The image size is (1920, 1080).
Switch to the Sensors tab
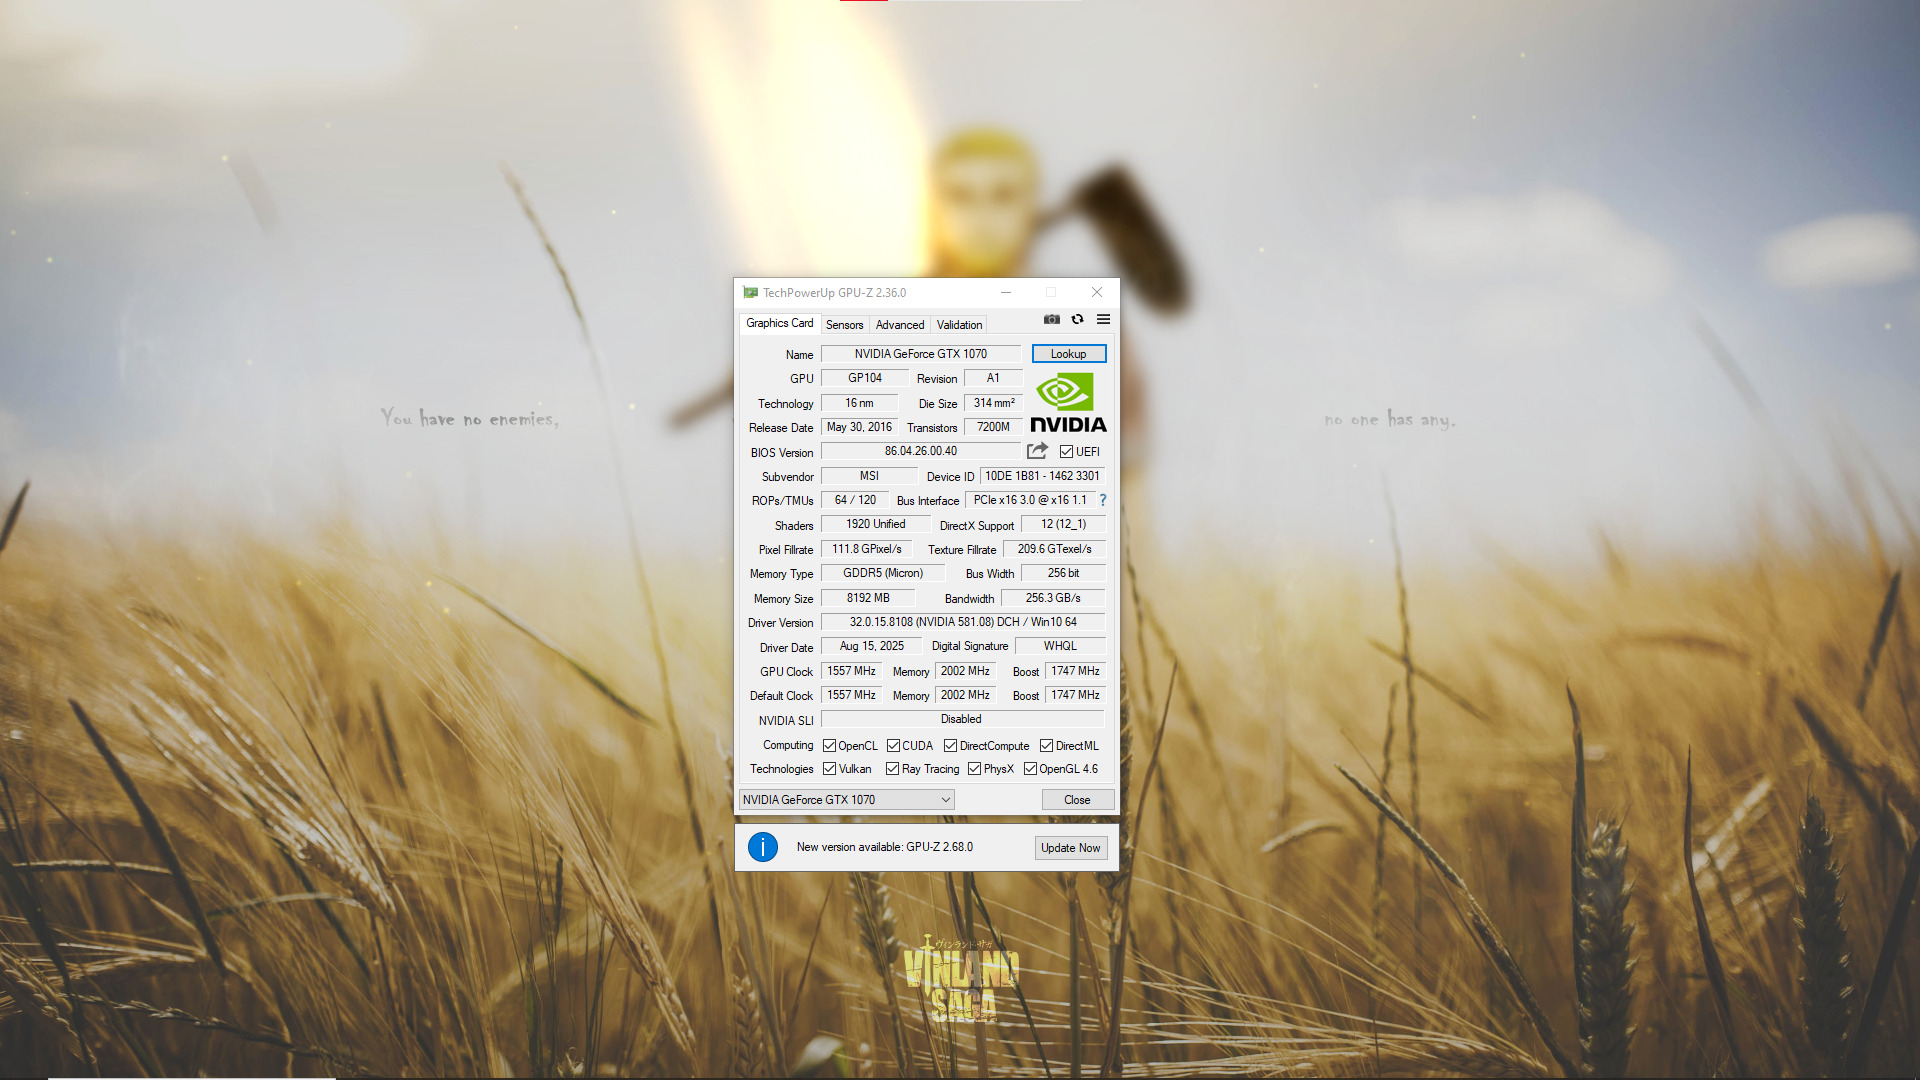(844, 325)
